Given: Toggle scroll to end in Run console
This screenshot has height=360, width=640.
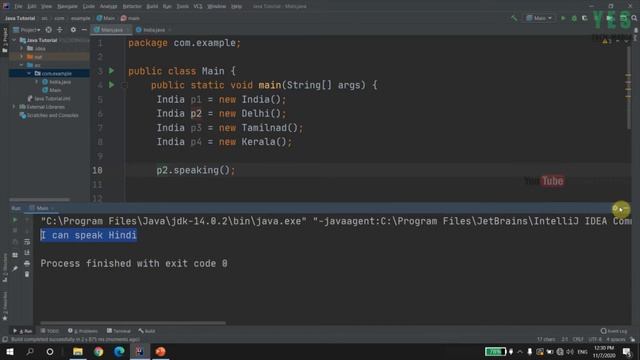Looking at the screenshot, I should pos(27,253).
